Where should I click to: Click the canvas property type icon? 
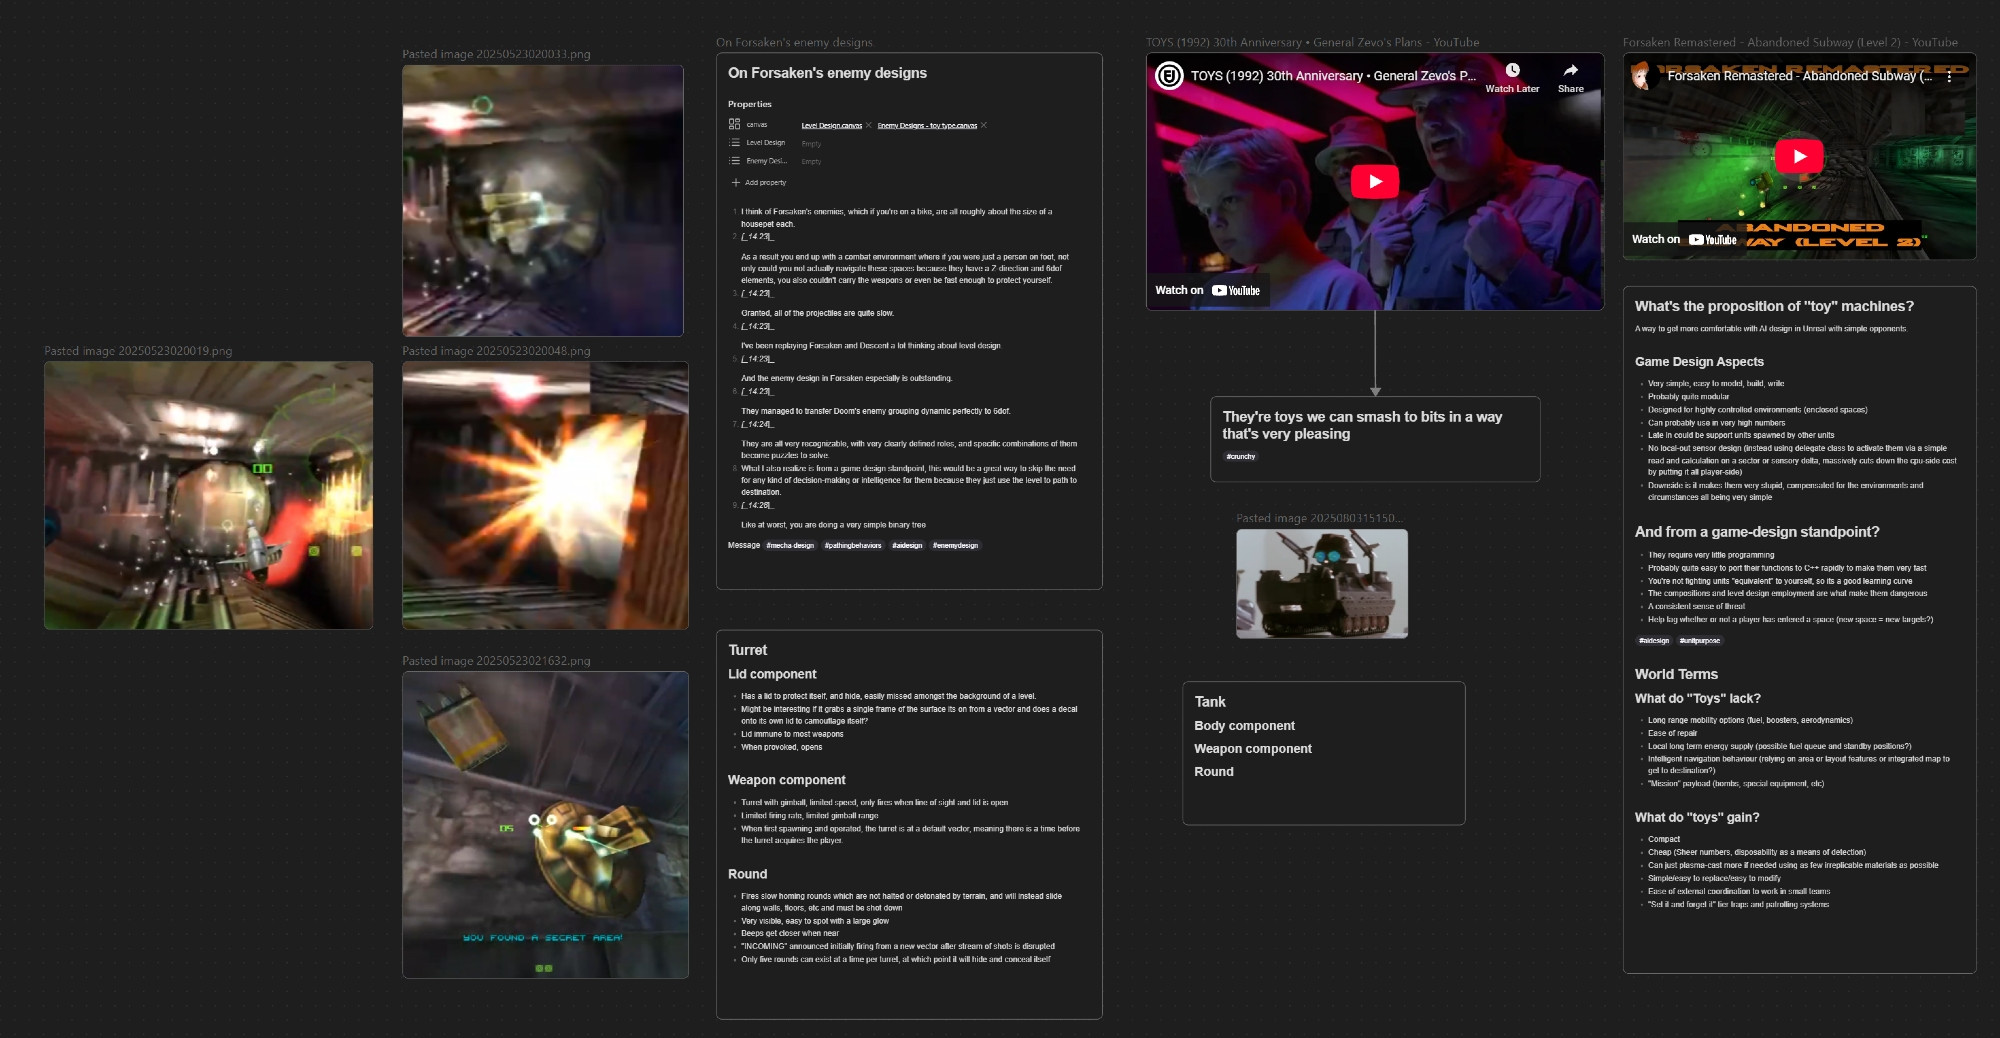(x=734, y=124)
